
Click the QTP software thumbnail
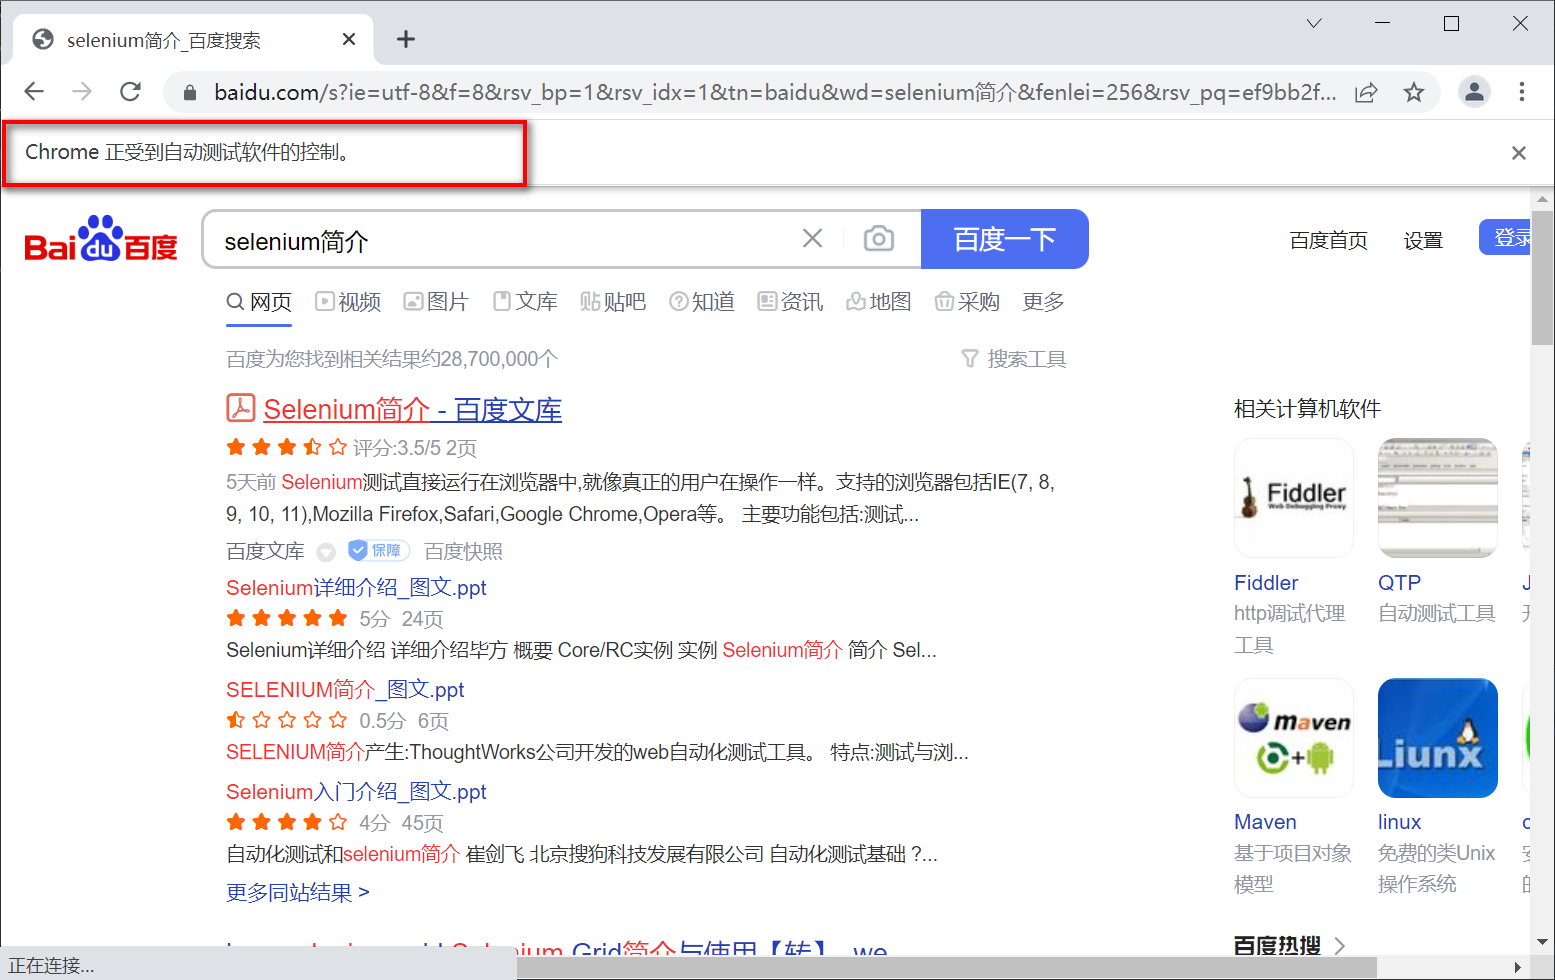[x=1438, y=498]
